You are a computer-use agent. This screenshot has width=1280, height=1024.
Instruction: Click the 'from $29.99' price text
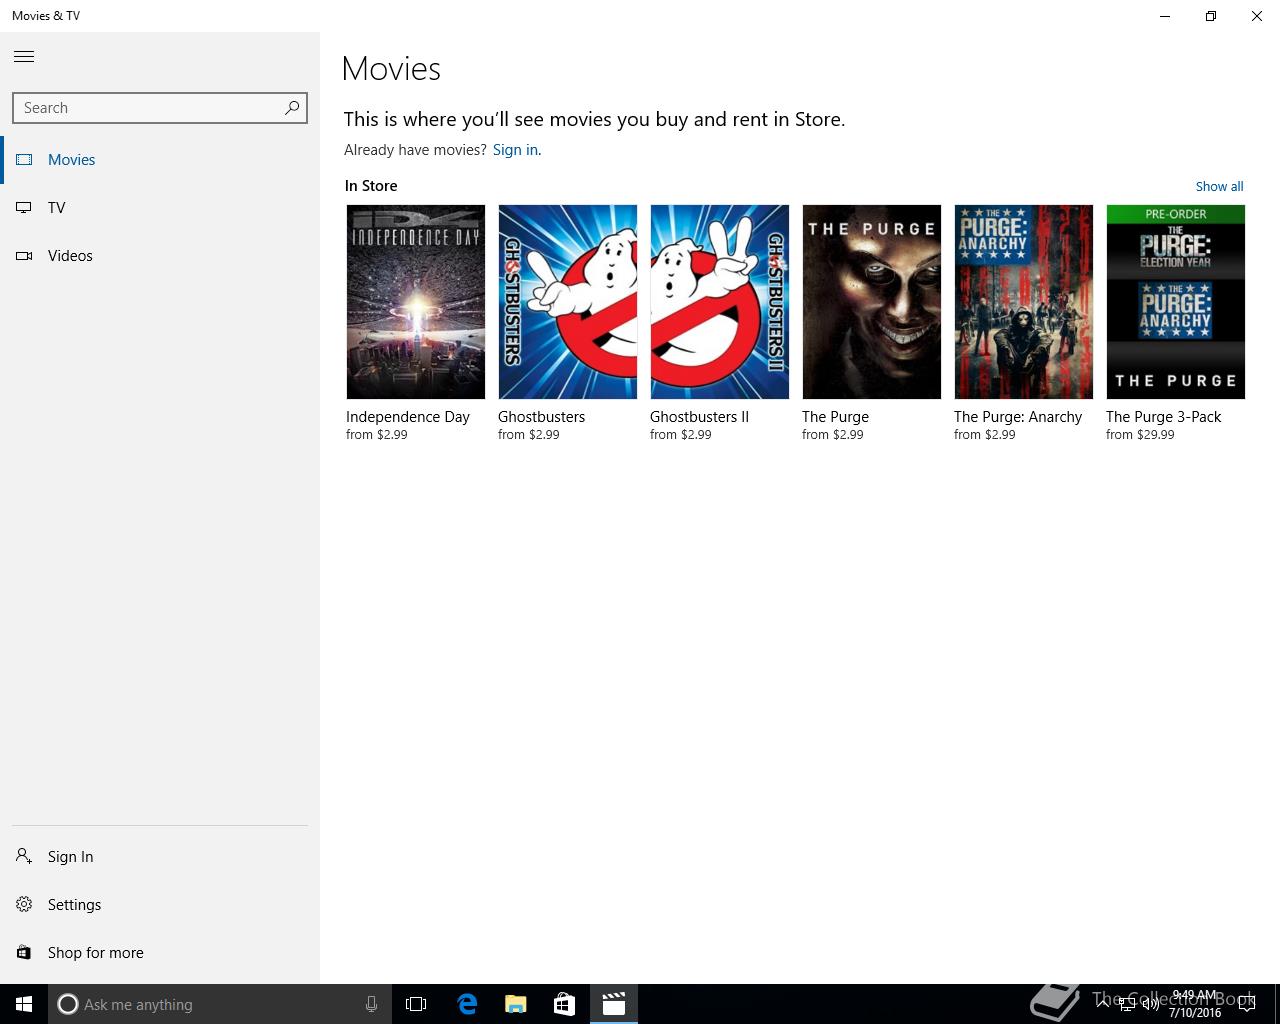(x=1140, y=435)
